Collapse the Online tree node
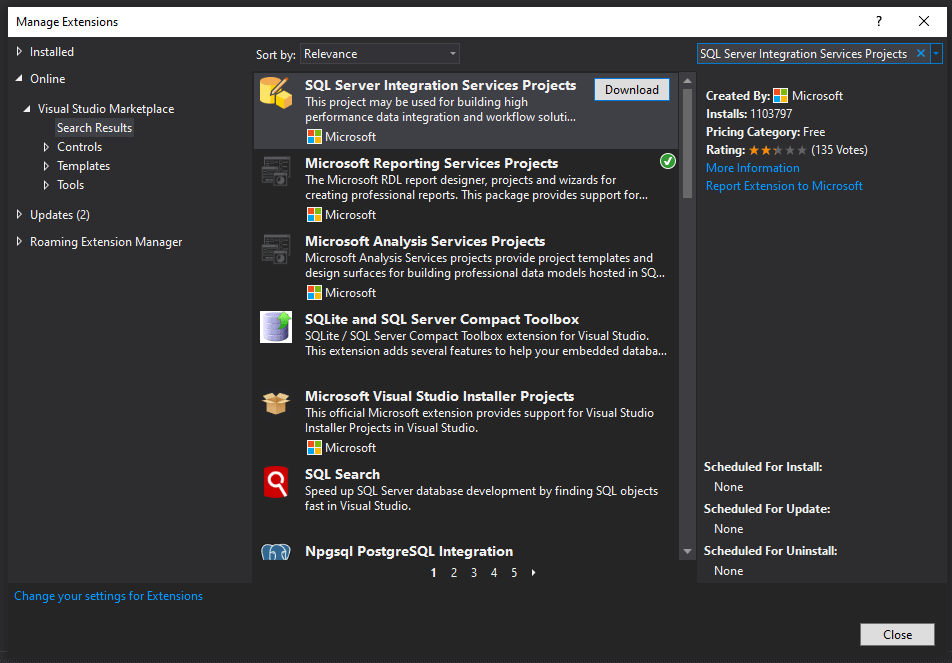The height and width of the screenshot is (663, 952). pyautogui.click(x=20, y=78)
